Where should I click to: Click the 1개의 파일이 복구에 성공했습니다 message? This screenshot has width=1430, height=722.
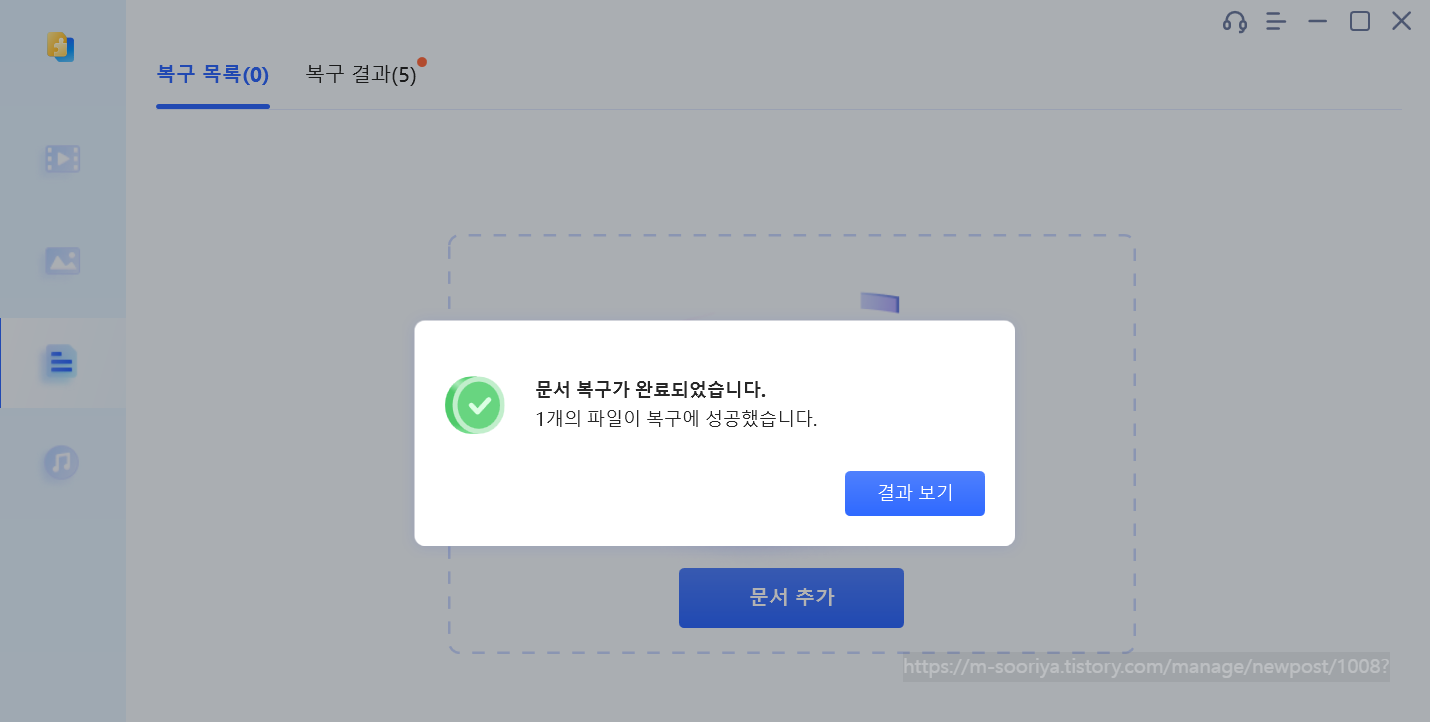point(677,419)
